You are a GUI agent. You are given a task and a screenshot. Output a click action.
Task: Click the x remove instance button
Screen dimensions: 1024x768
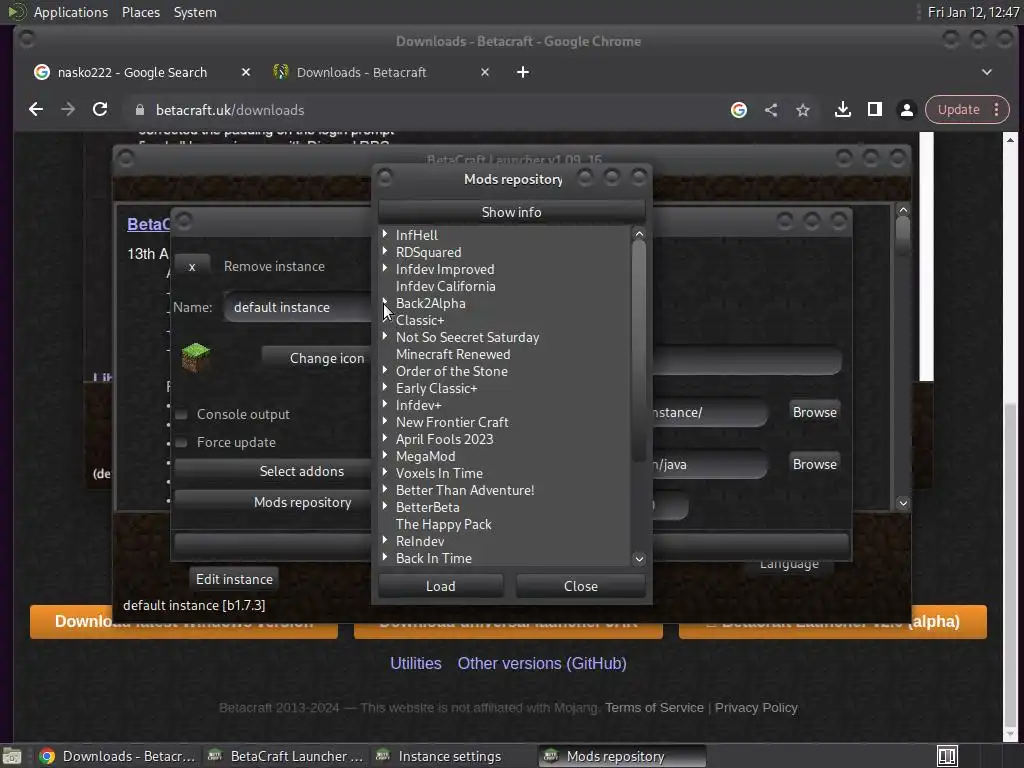(x=192, y=266)
